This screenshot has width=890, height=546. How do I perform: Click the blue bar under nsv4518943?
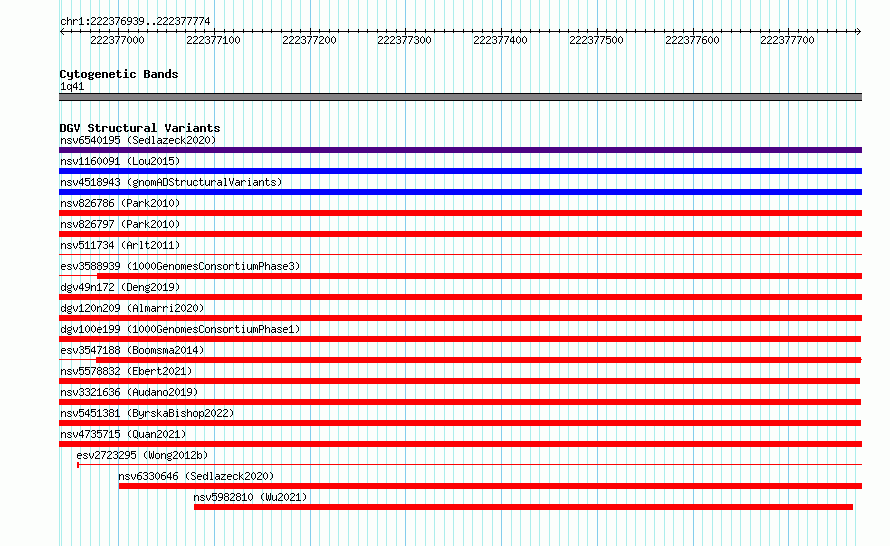460,192
